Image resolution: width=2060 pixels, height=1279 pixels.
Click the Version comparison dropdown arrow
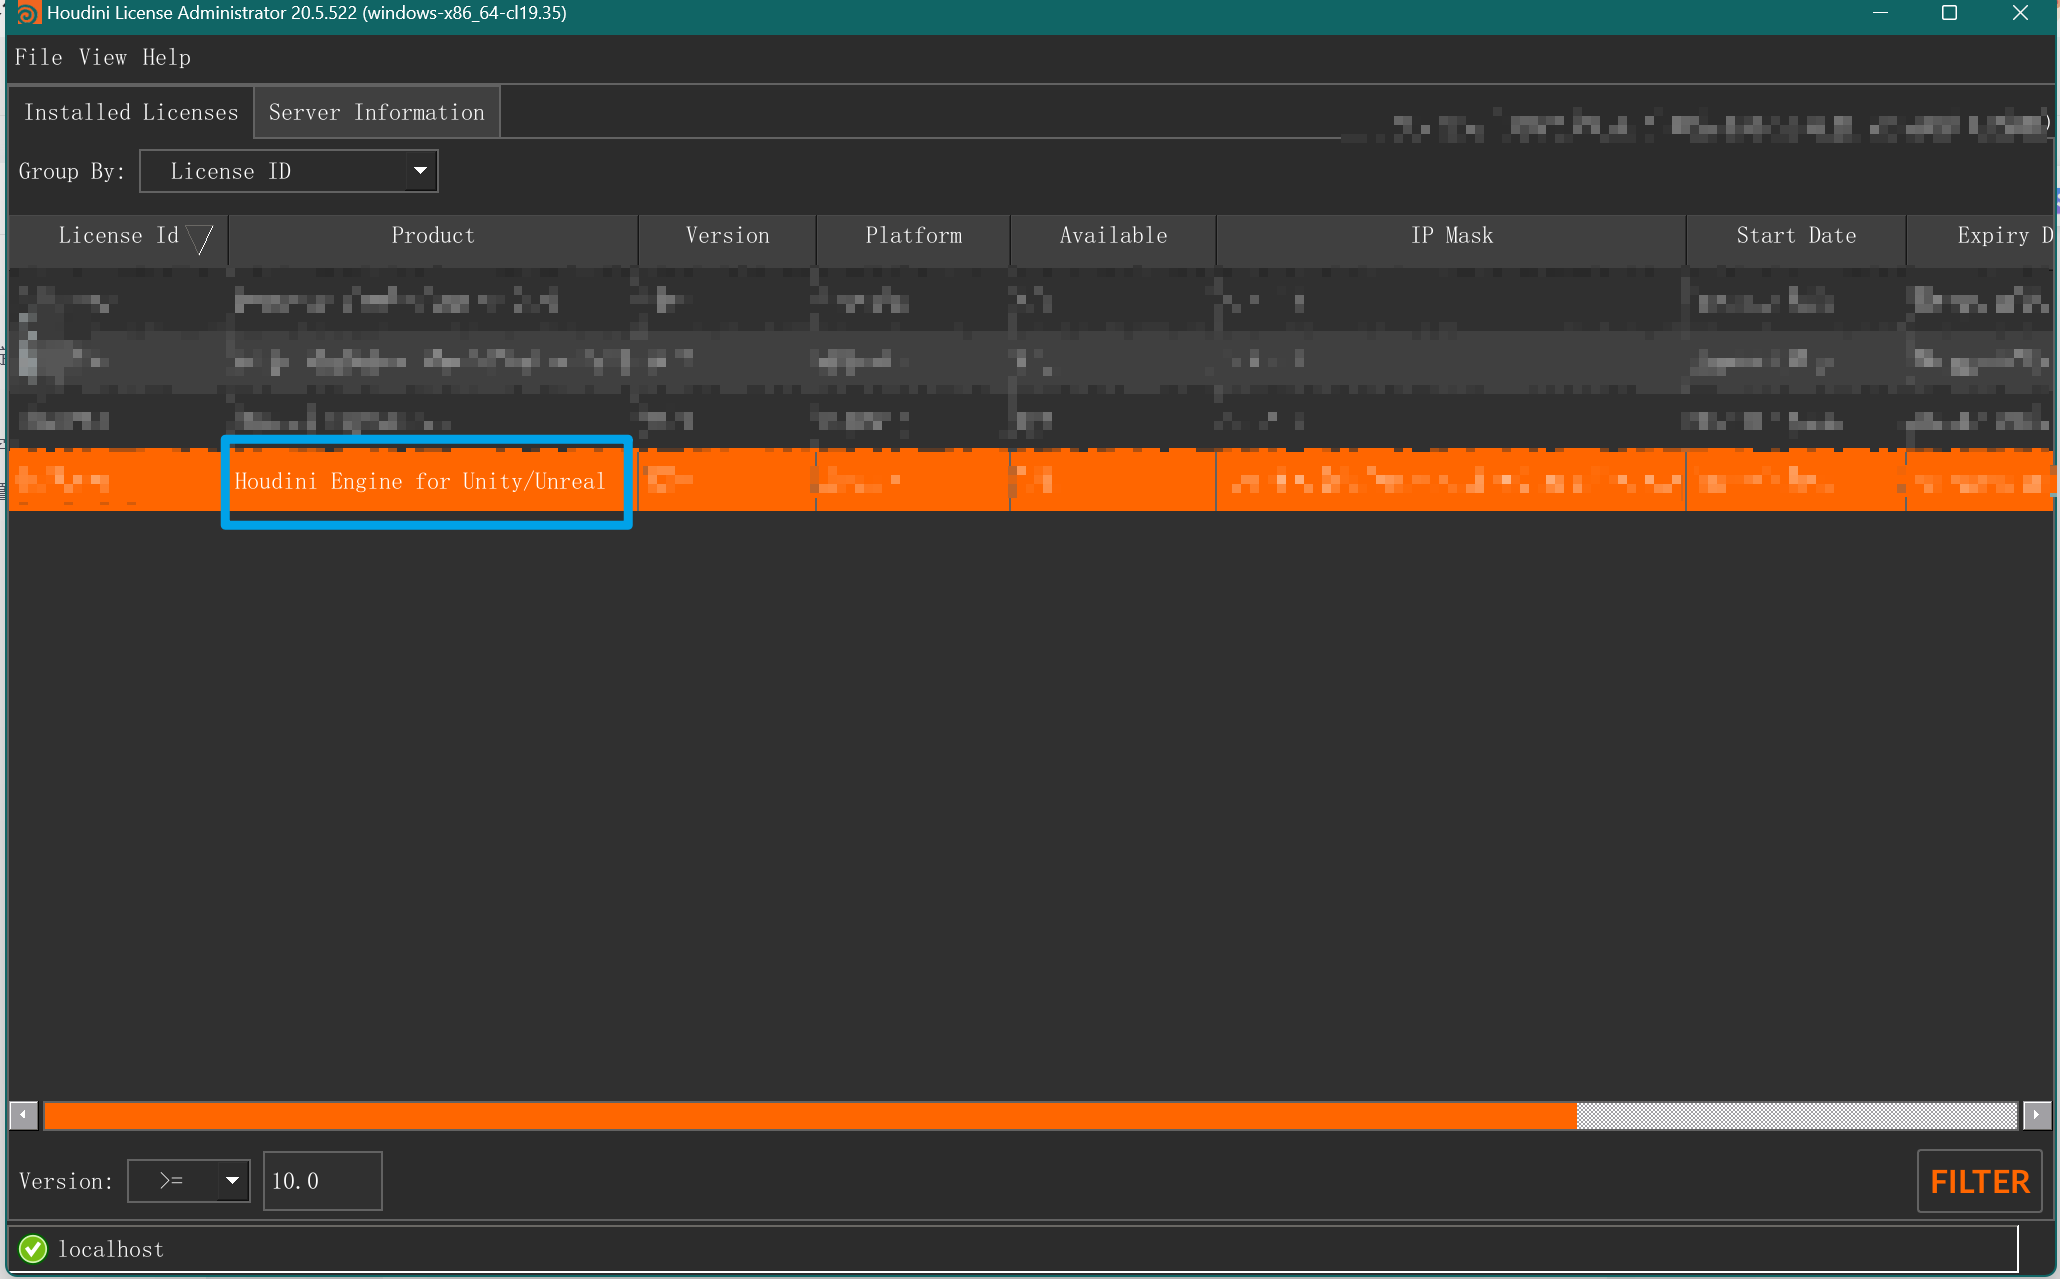tap(233, 1180)
